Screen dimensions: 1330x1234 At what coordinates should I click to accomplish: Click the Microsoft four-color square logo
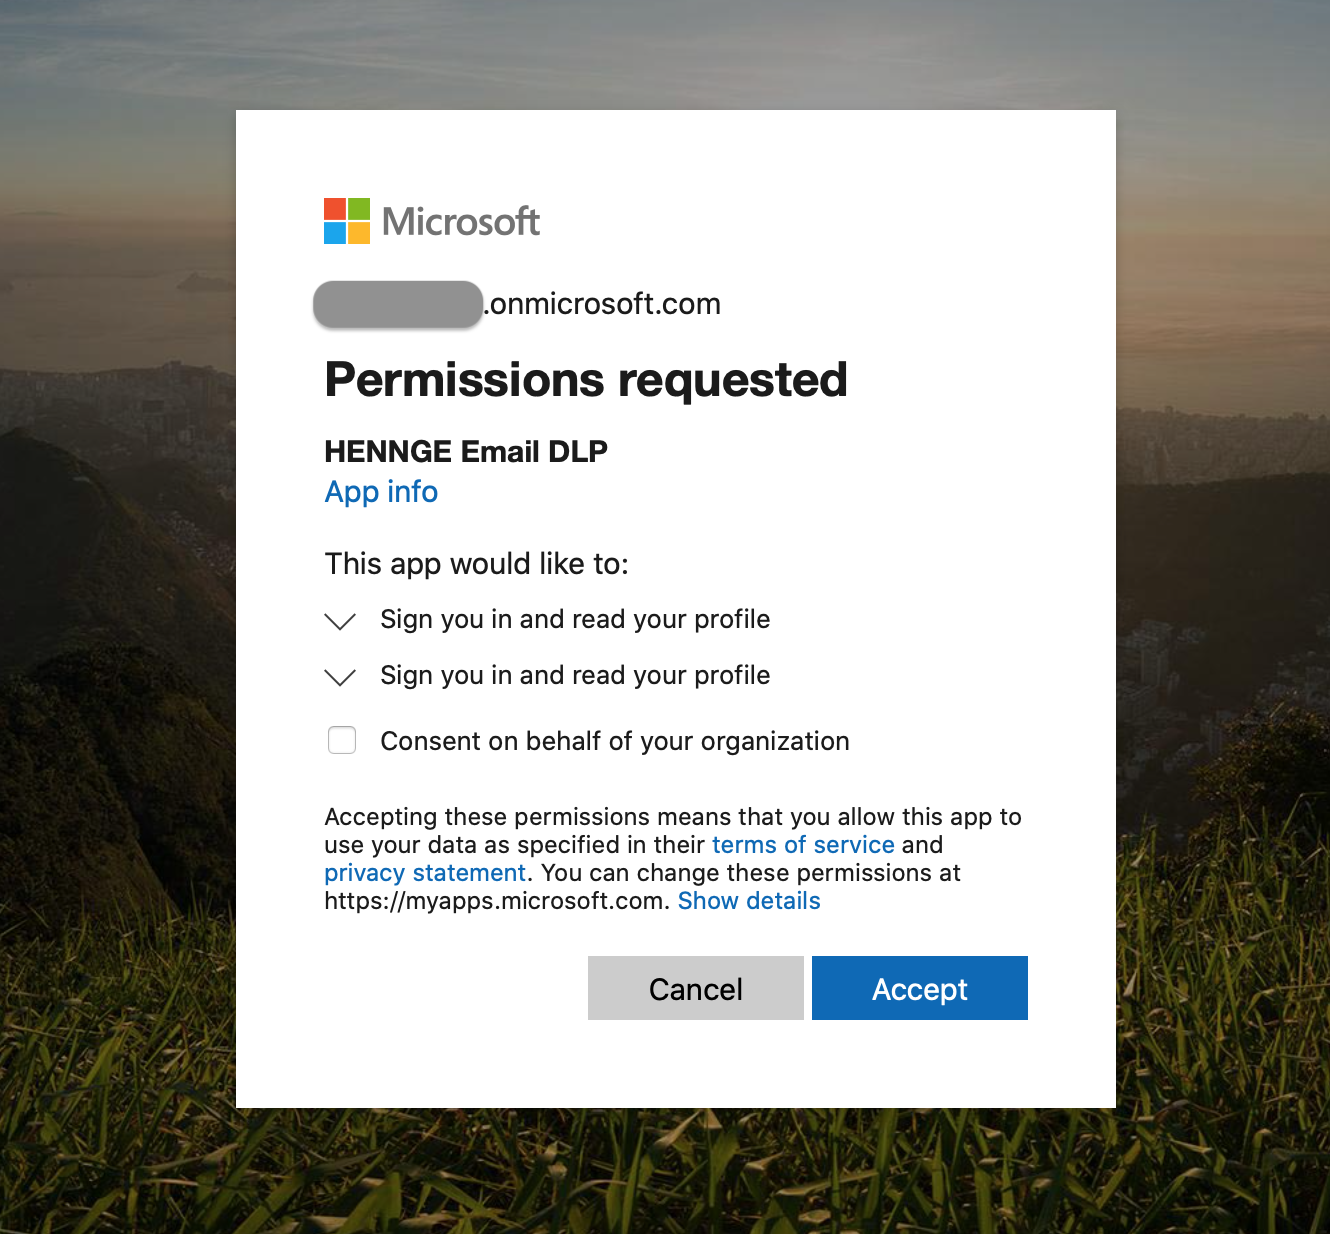pyautogui.click(x=347, y=221)
